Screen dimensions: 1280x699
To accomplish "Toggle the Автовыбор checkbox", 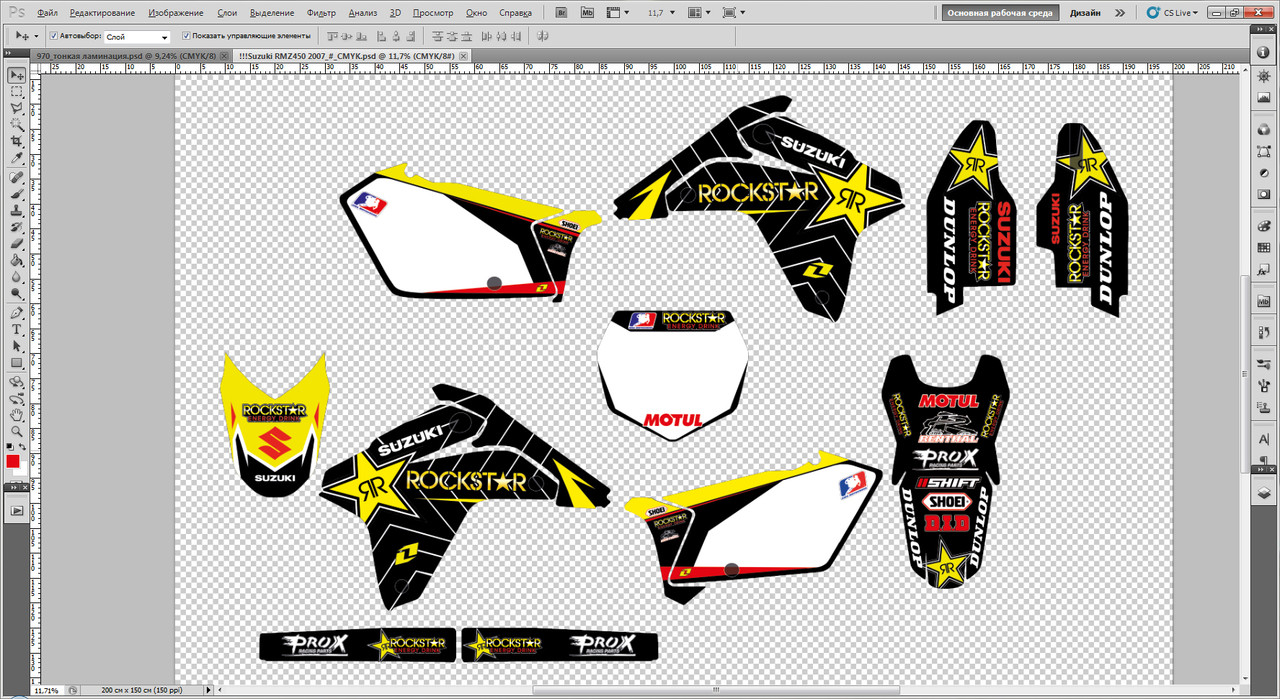I will [53, 36].
